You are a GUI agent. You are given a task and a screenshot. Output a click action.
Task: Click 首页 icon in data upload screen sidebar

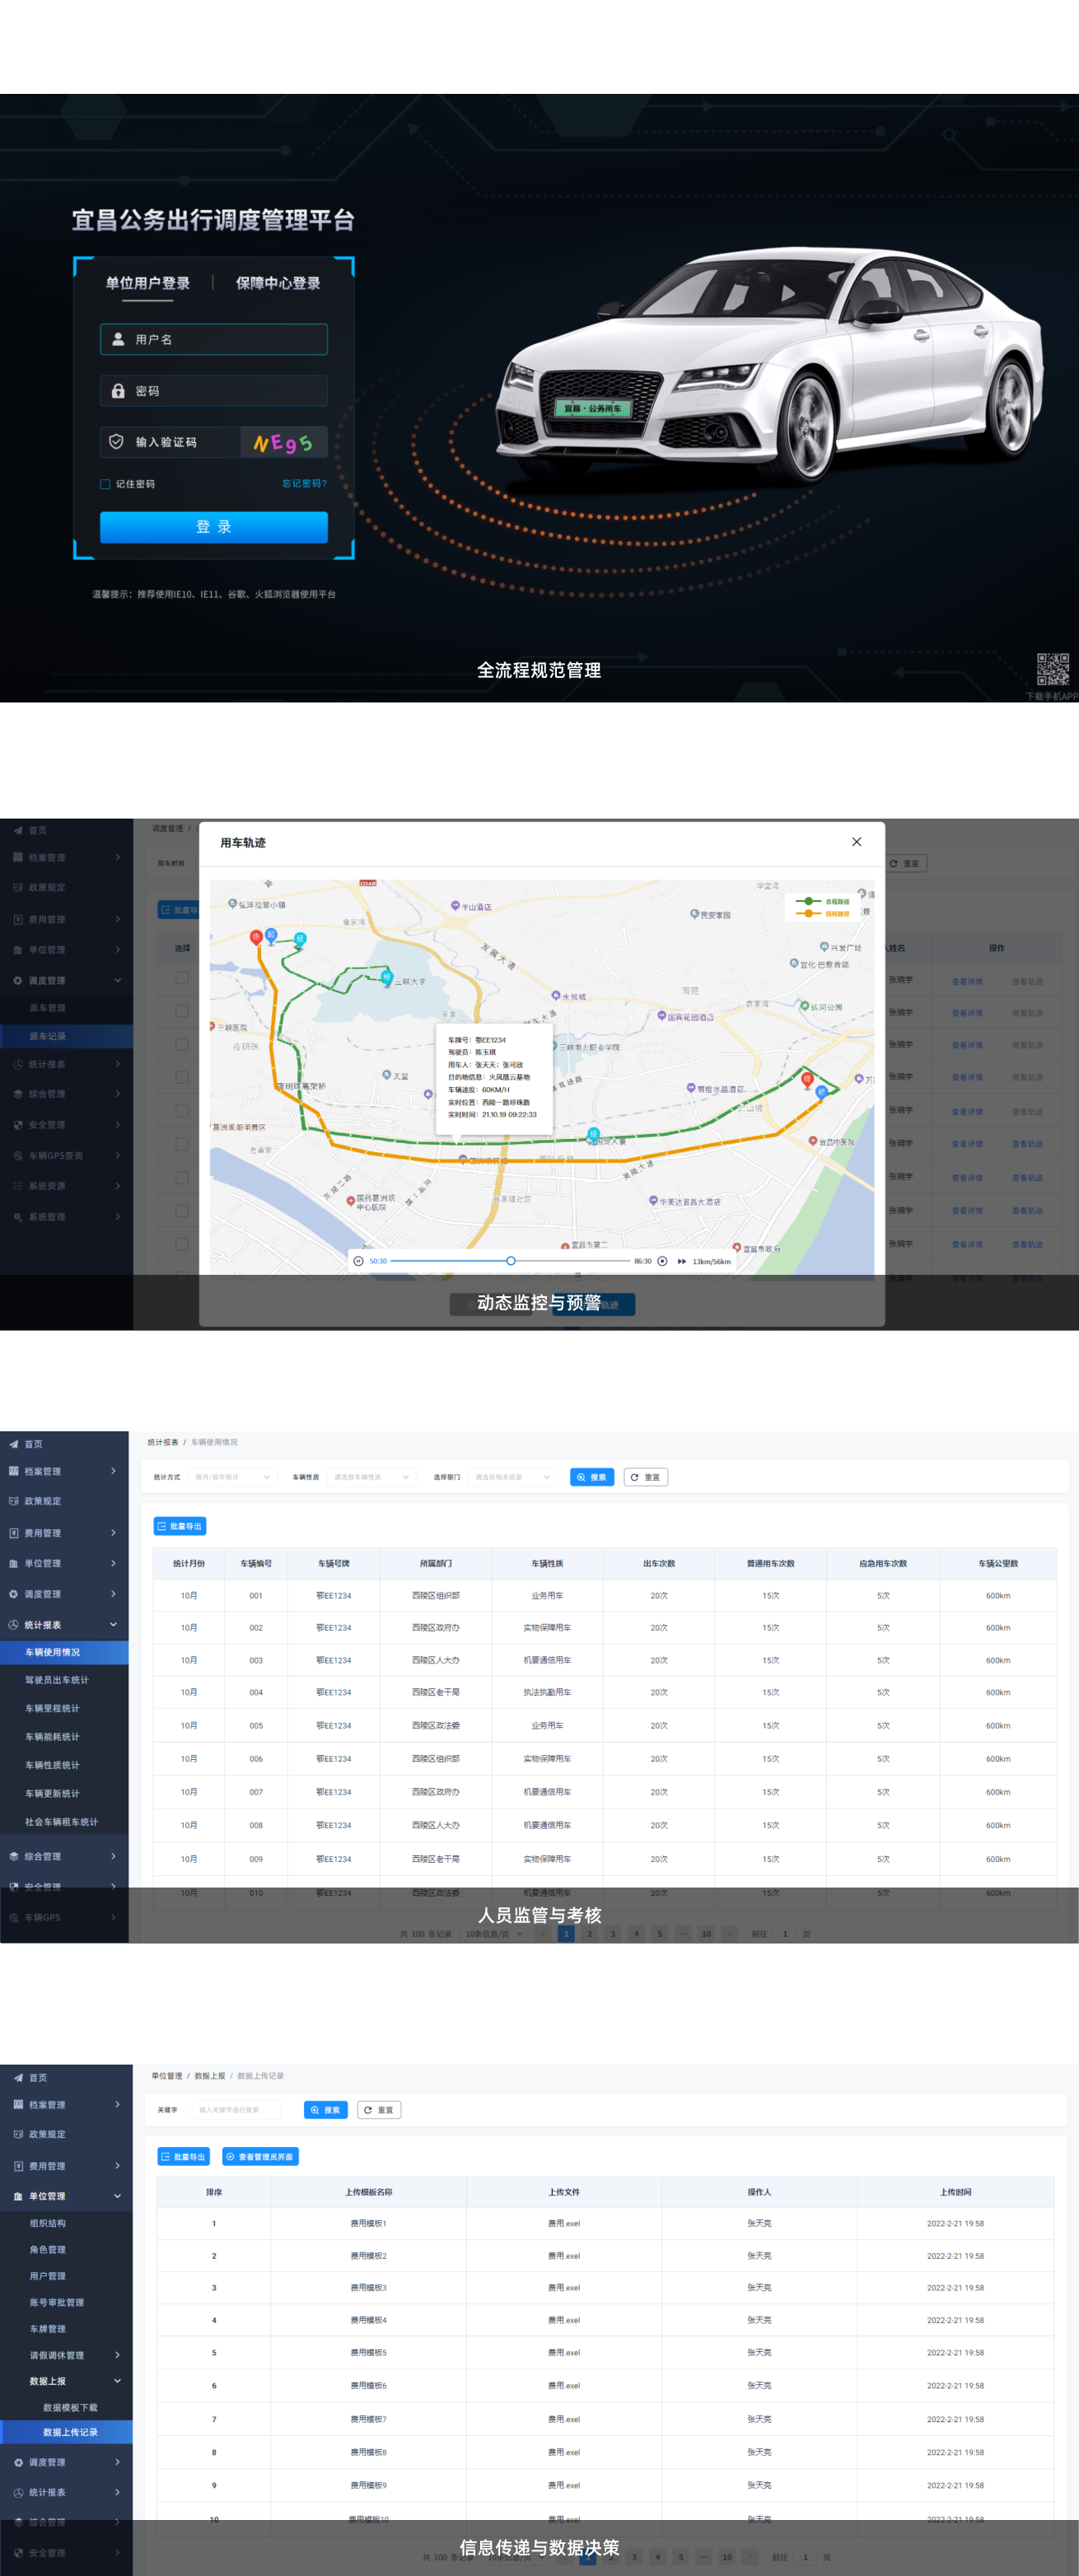18,2077
